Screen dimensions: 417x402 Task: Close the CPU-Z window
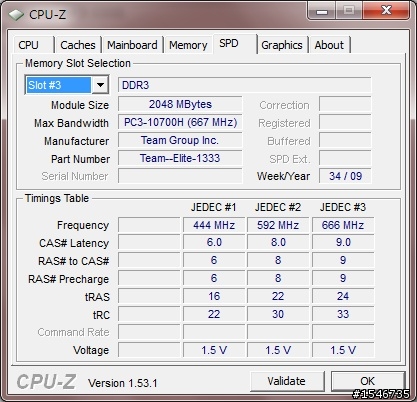point(386,10)
